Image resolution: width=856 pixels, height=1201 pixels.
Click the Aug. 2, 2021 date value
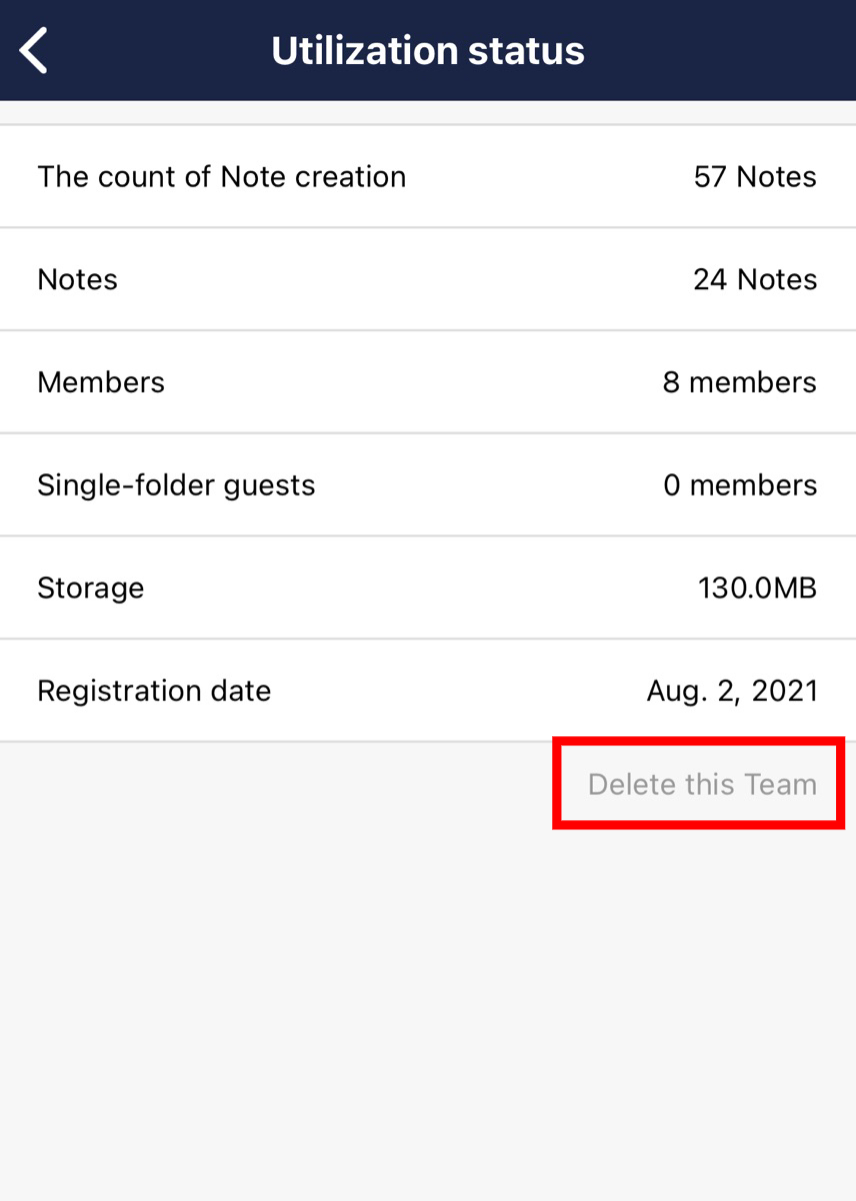point(732,691)
